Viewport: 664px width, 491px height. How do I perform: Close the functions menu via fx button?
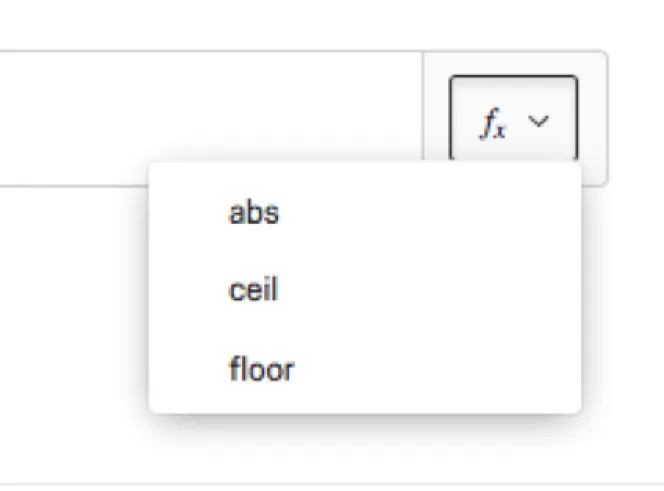tap(513, 119)
